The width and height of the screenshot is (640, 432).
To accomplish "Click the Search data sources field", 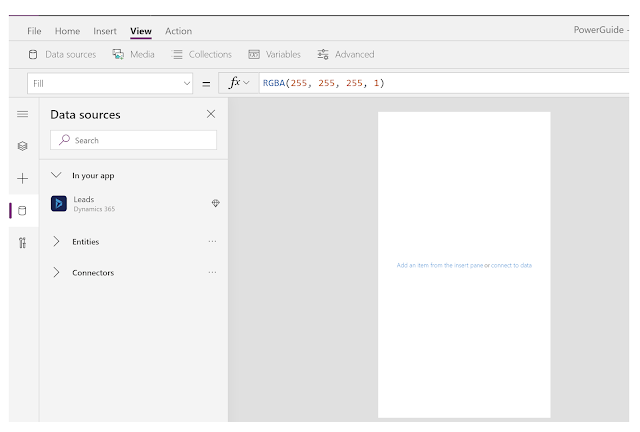I will click(x=133, y=140).
